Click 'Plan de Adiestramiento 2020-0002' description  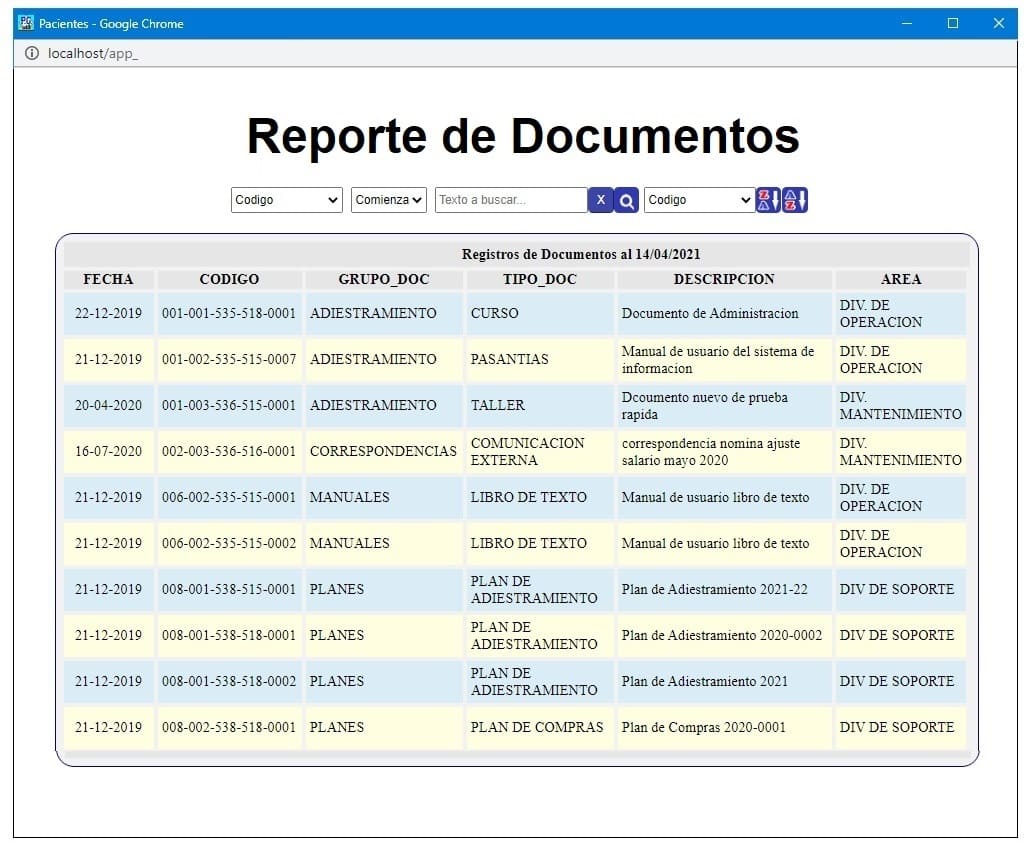[x=722, y=635]
